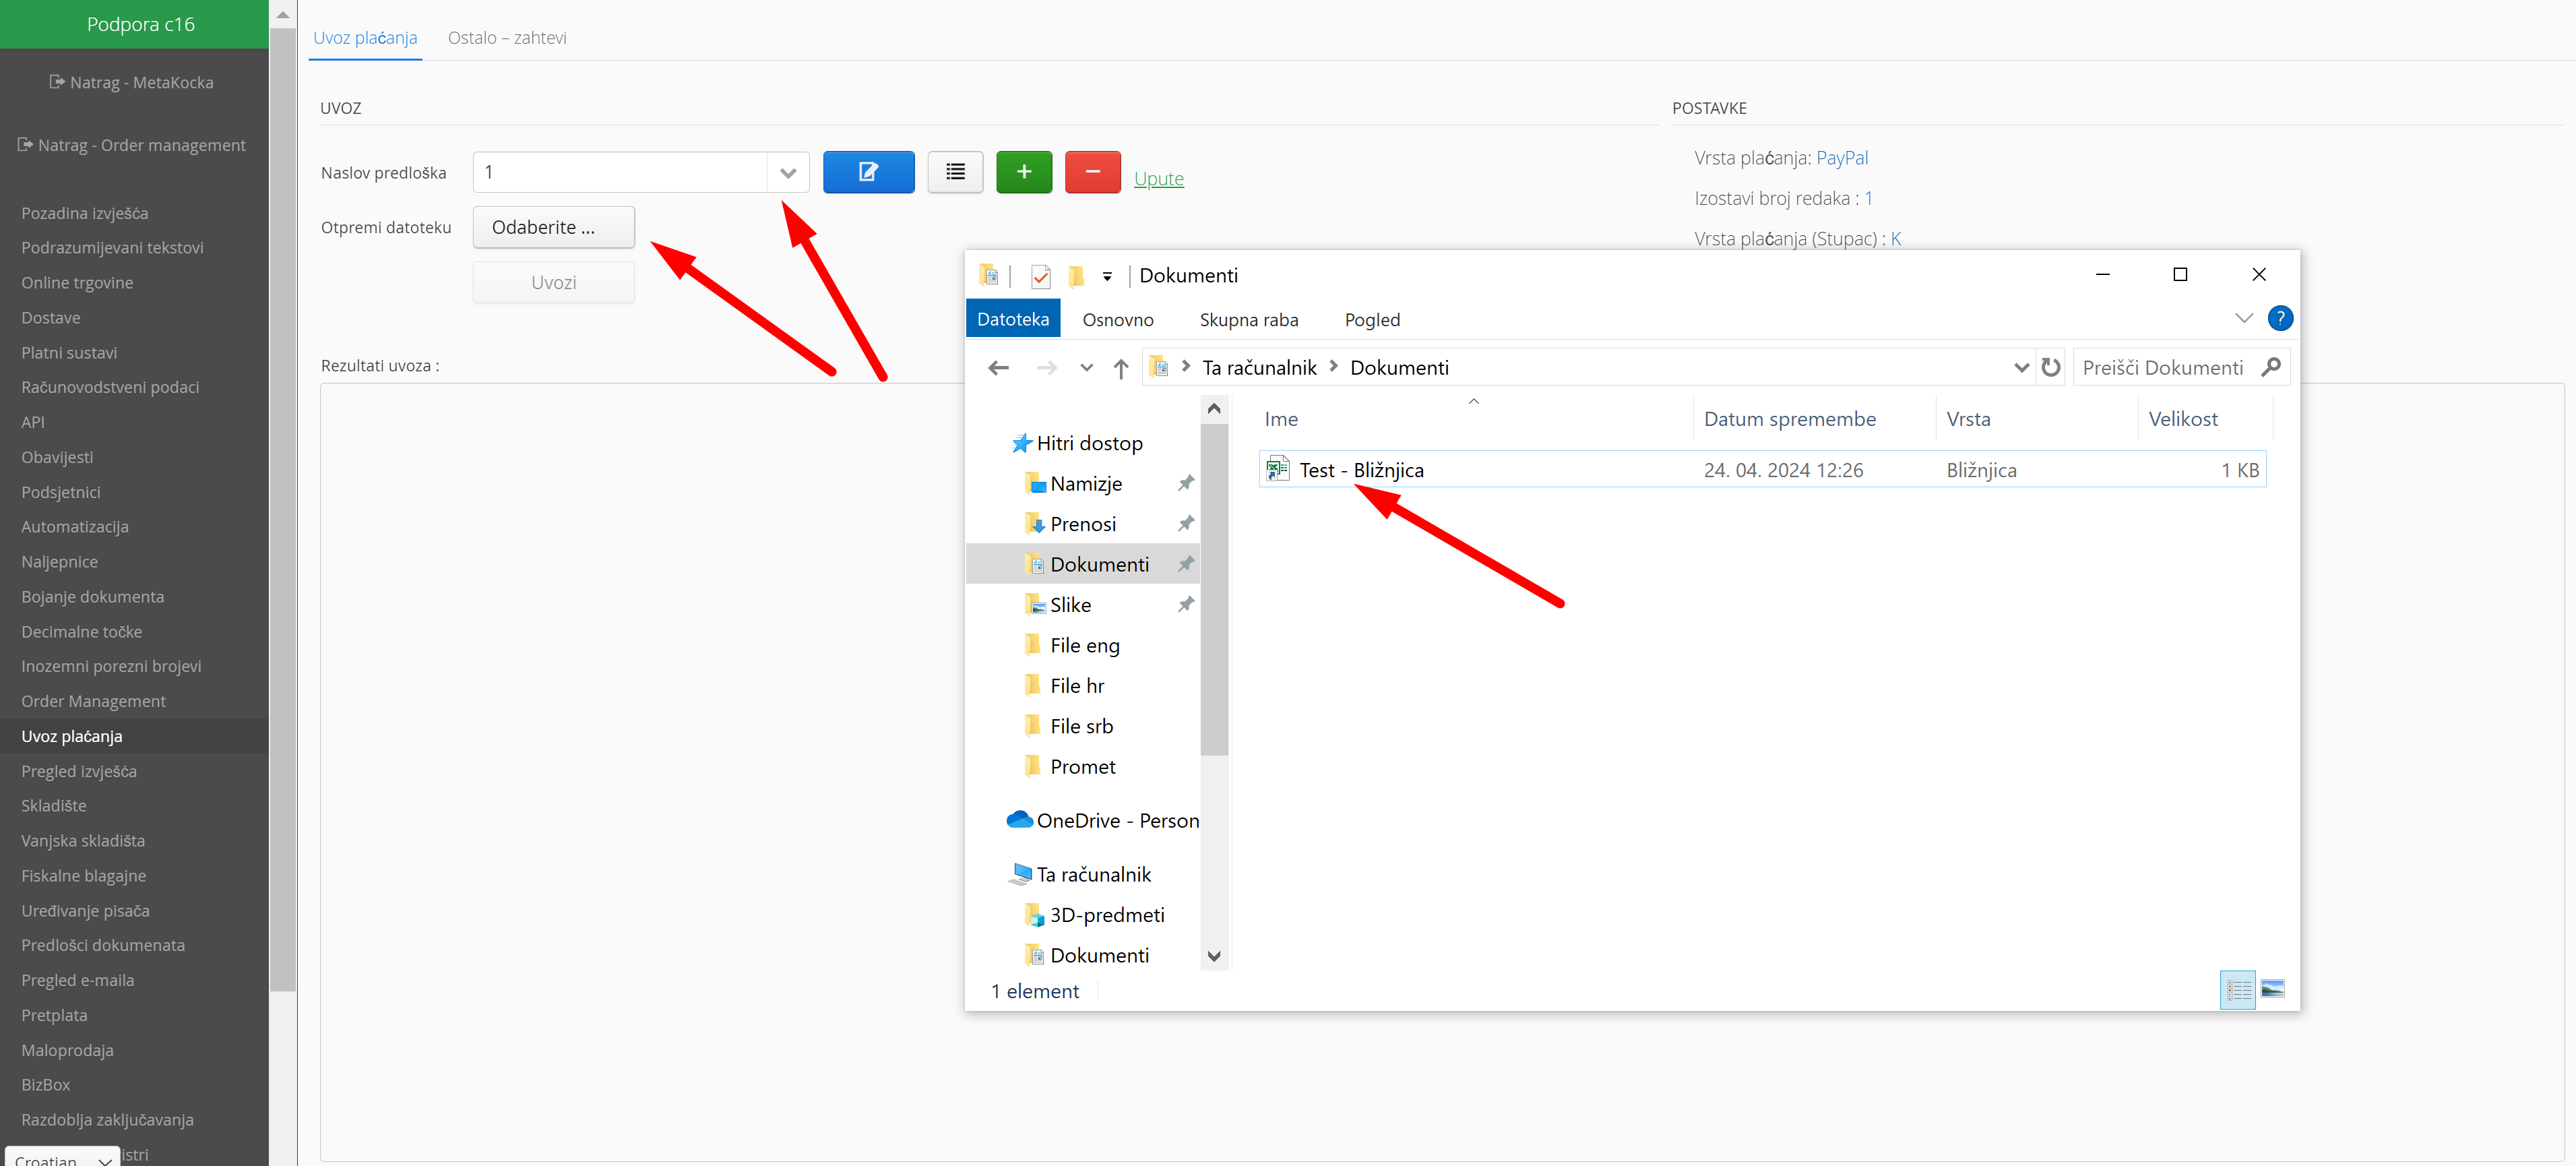The height and width of the screenshot is (1166, 2576).
Task: Go up one folder level arrow
Action: point(1120,368)
